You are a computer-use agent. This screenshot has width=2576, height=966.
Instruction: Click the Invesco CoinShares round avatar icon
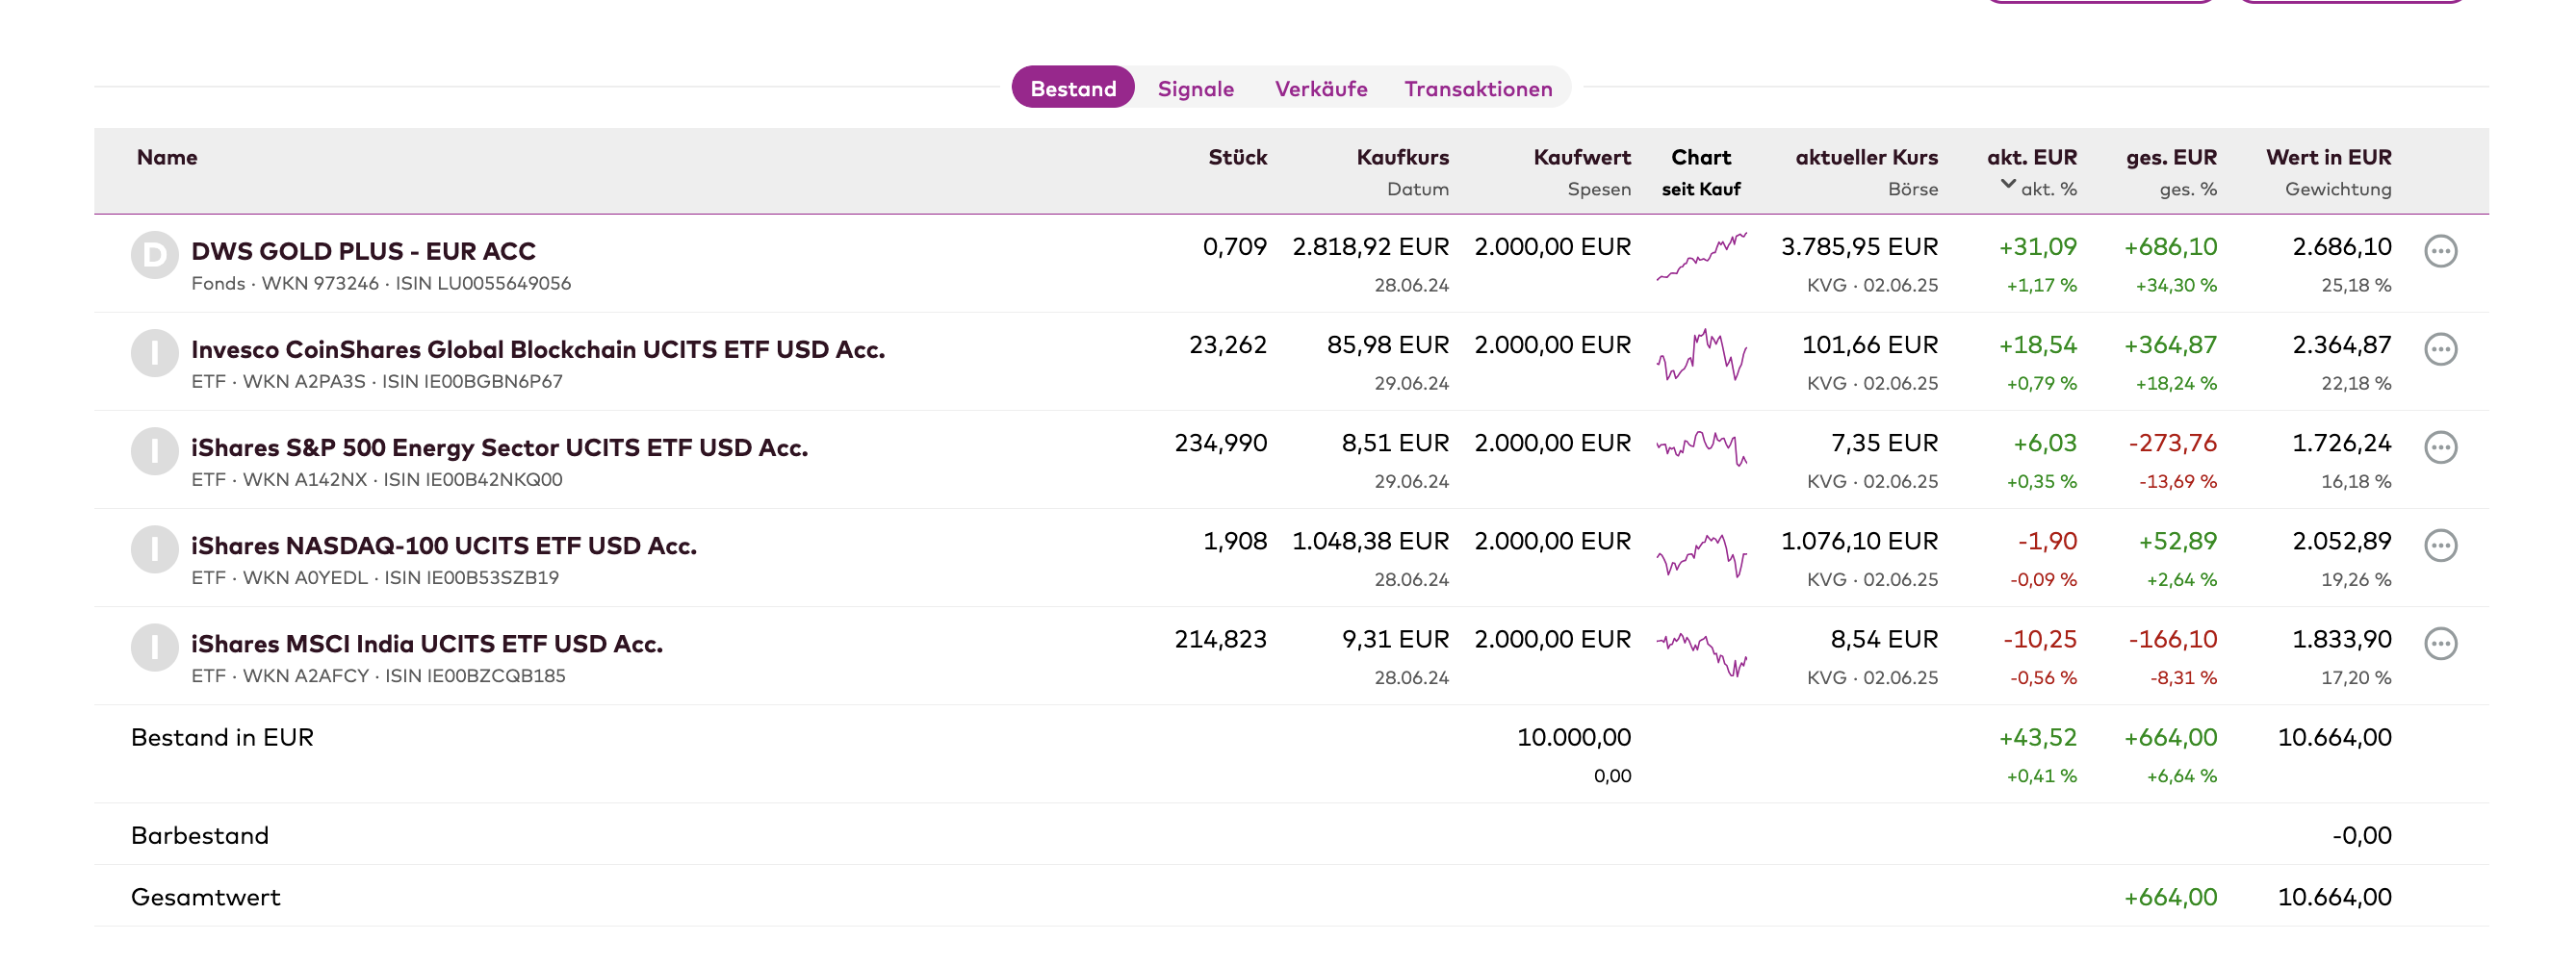(155, 353)
